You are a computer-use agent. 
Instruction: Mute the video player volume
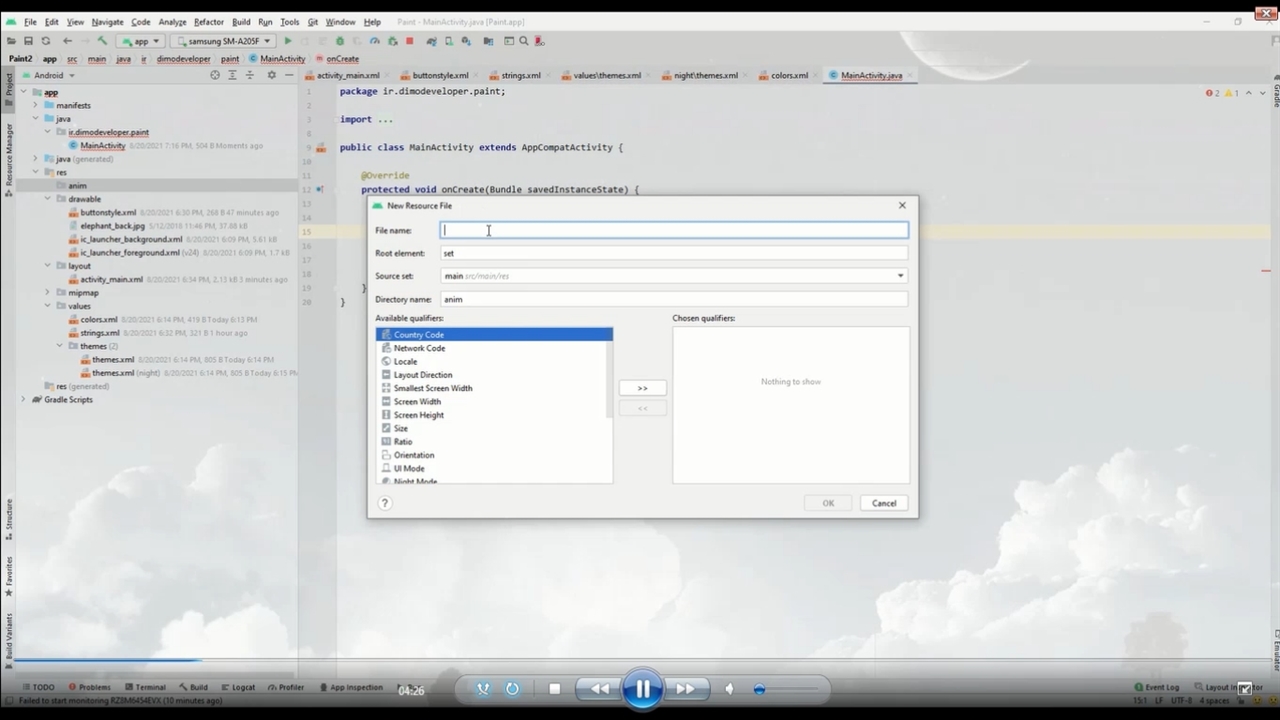click(x=729, y=689)
